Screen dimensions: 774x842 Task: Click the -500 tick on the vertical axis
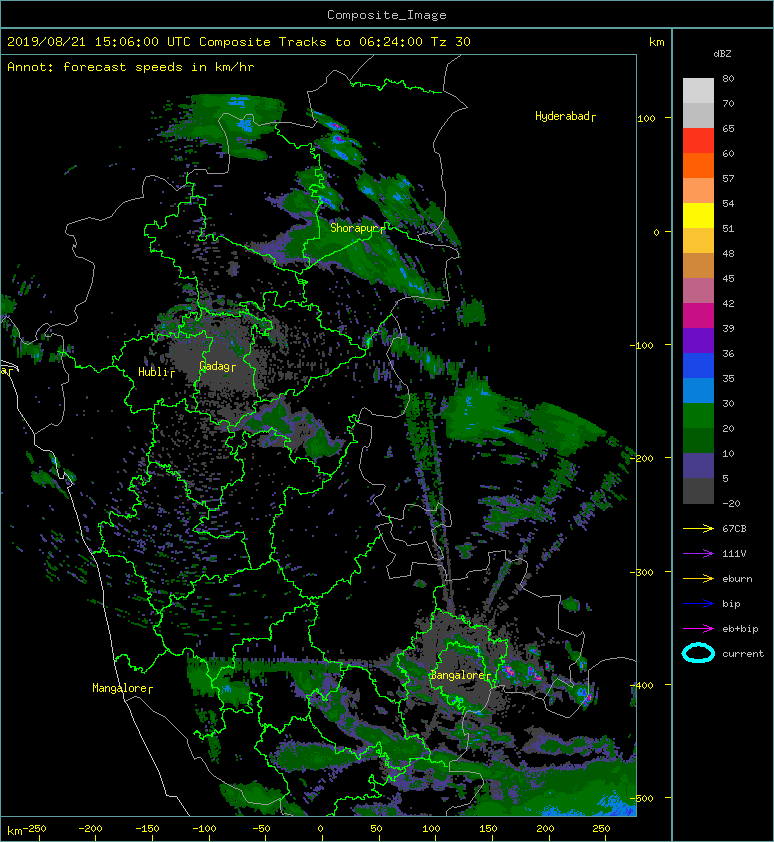pyautogui.click(x=642, y=799)
